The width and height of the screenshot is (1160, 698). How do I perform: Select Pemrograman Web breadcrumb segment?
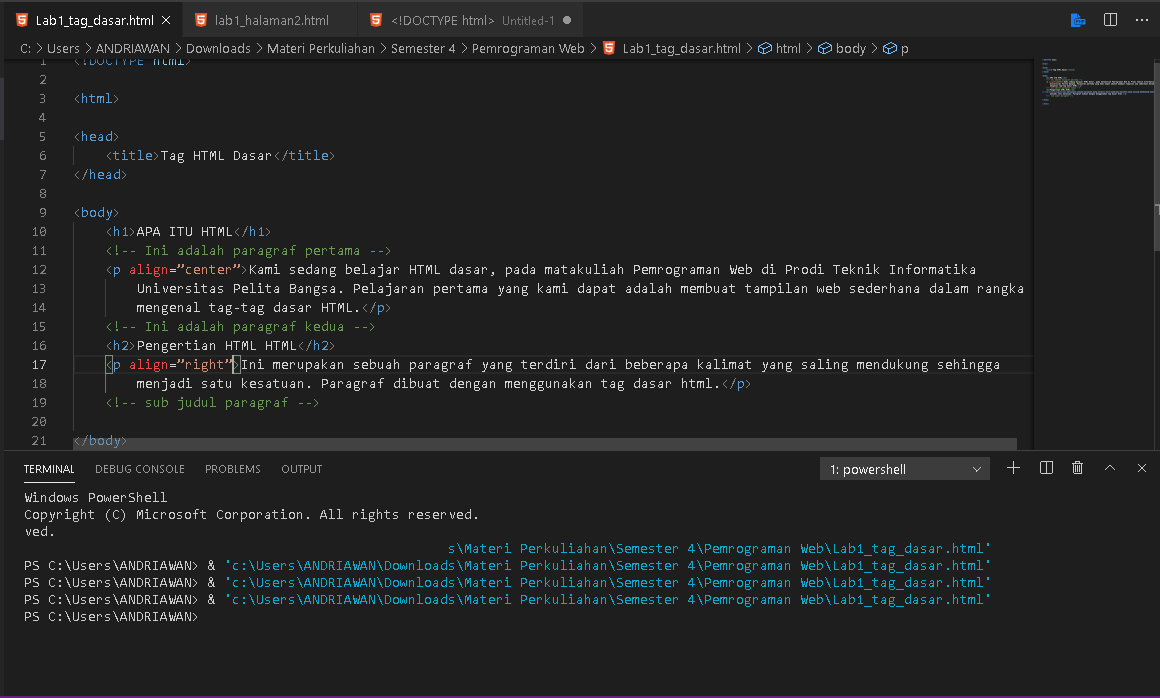pyautogui.click(x=527, y=48)
